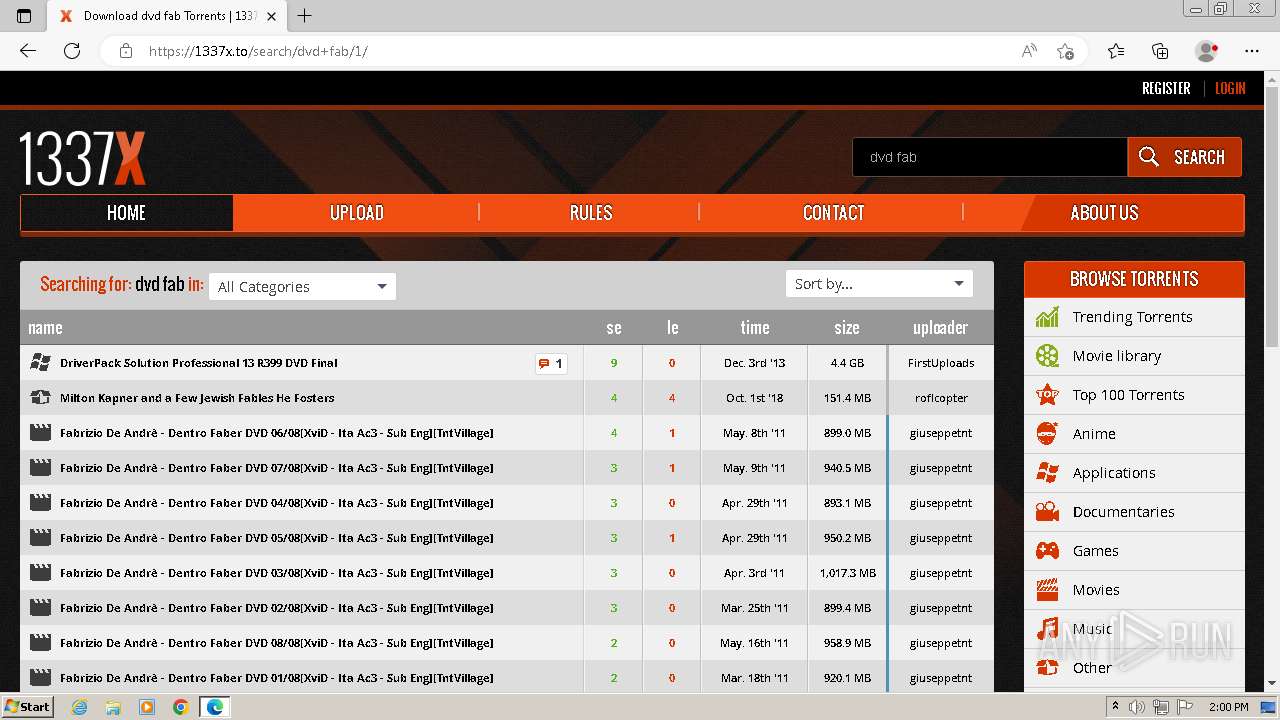
Task: Open the Other category link
Action: tap(1092, 668)
